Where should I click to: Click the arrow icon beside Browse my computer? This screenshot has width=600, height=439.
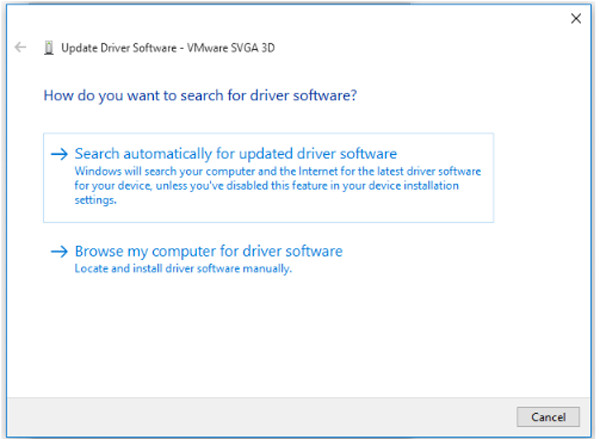pos(59,252)
